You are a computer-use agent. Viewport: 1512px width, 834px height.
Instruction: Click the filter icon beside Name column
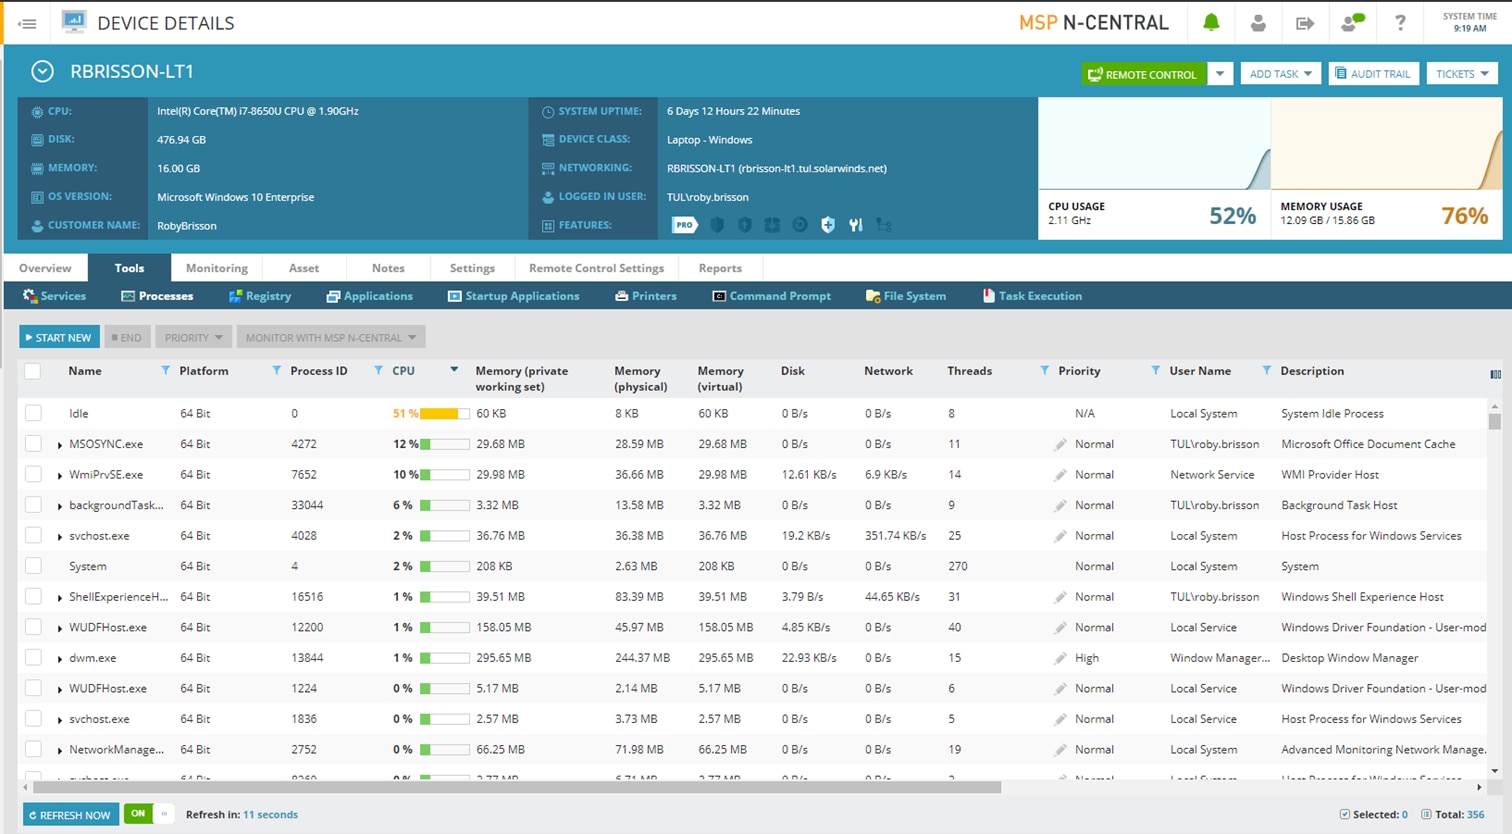pyautogui.click(x=165, y=371)
